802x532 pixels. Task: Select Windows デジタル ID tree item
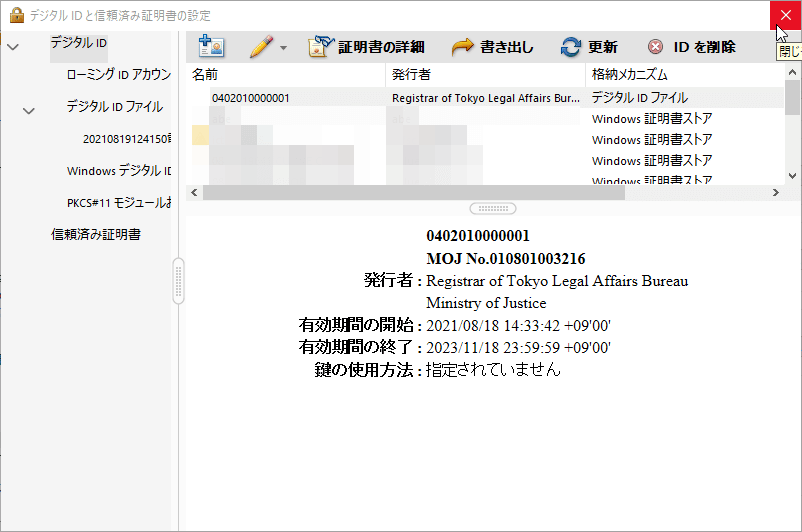tap(118, 171)
